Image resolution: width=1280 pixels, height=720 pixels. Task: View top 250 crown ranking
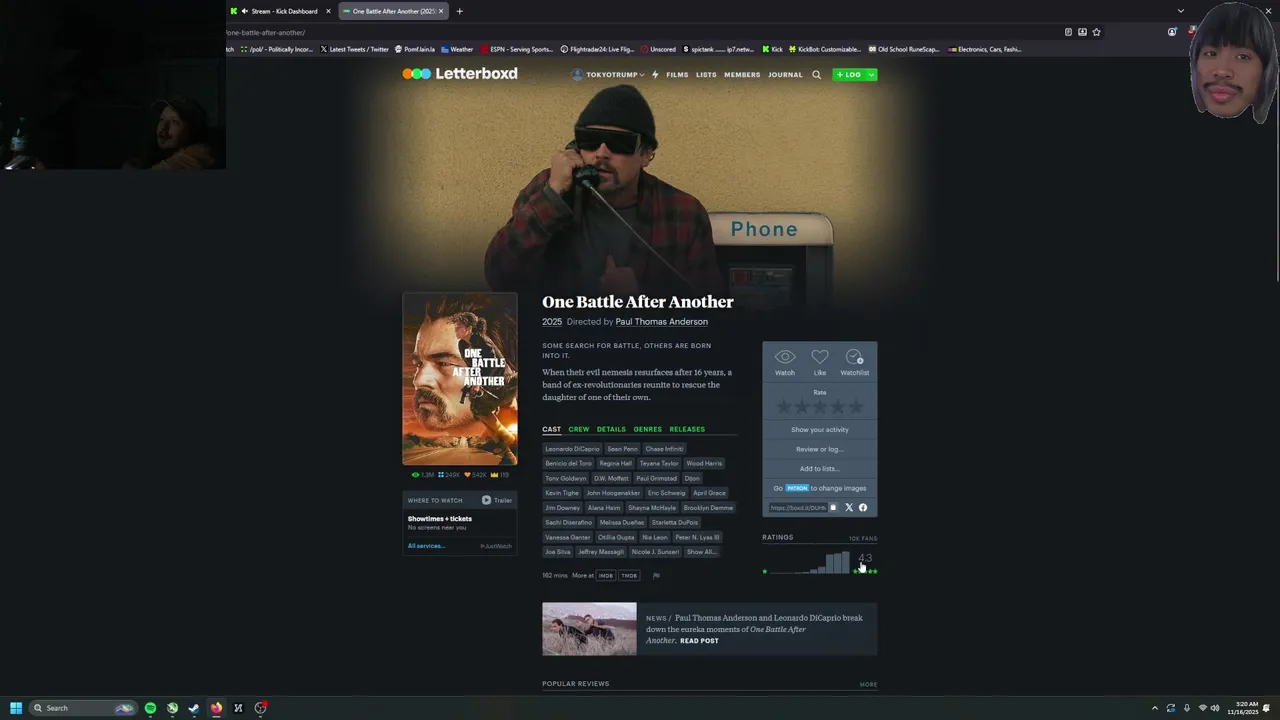pyautogui.click(x=500, y=475)
